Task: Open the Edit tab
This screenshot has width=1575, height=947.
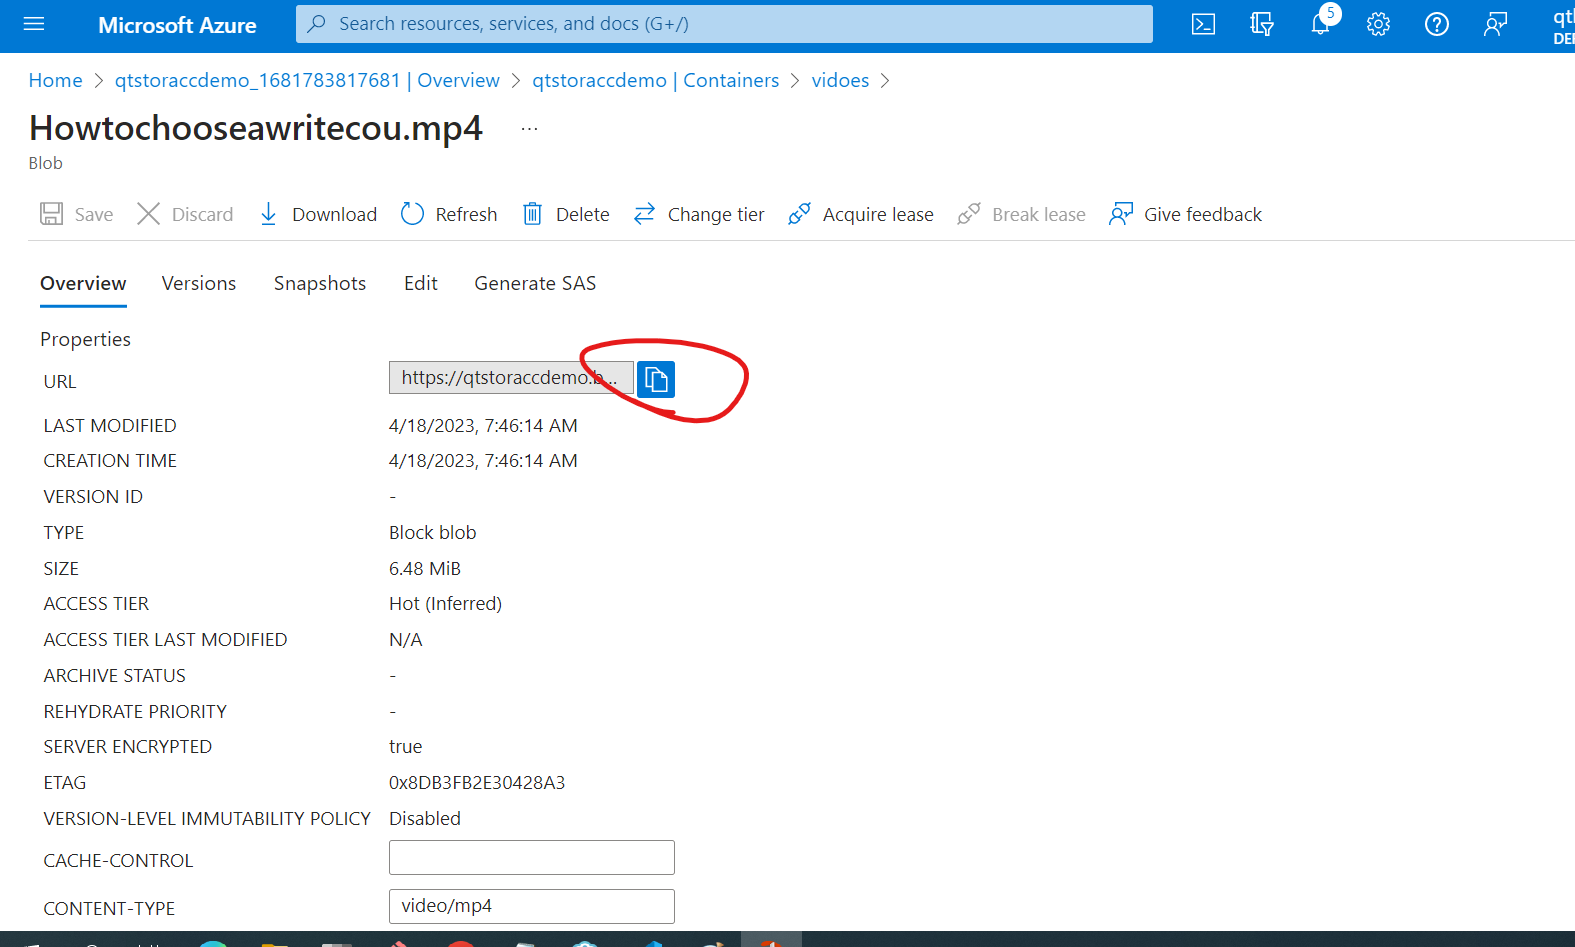Action: coord(421,284)
